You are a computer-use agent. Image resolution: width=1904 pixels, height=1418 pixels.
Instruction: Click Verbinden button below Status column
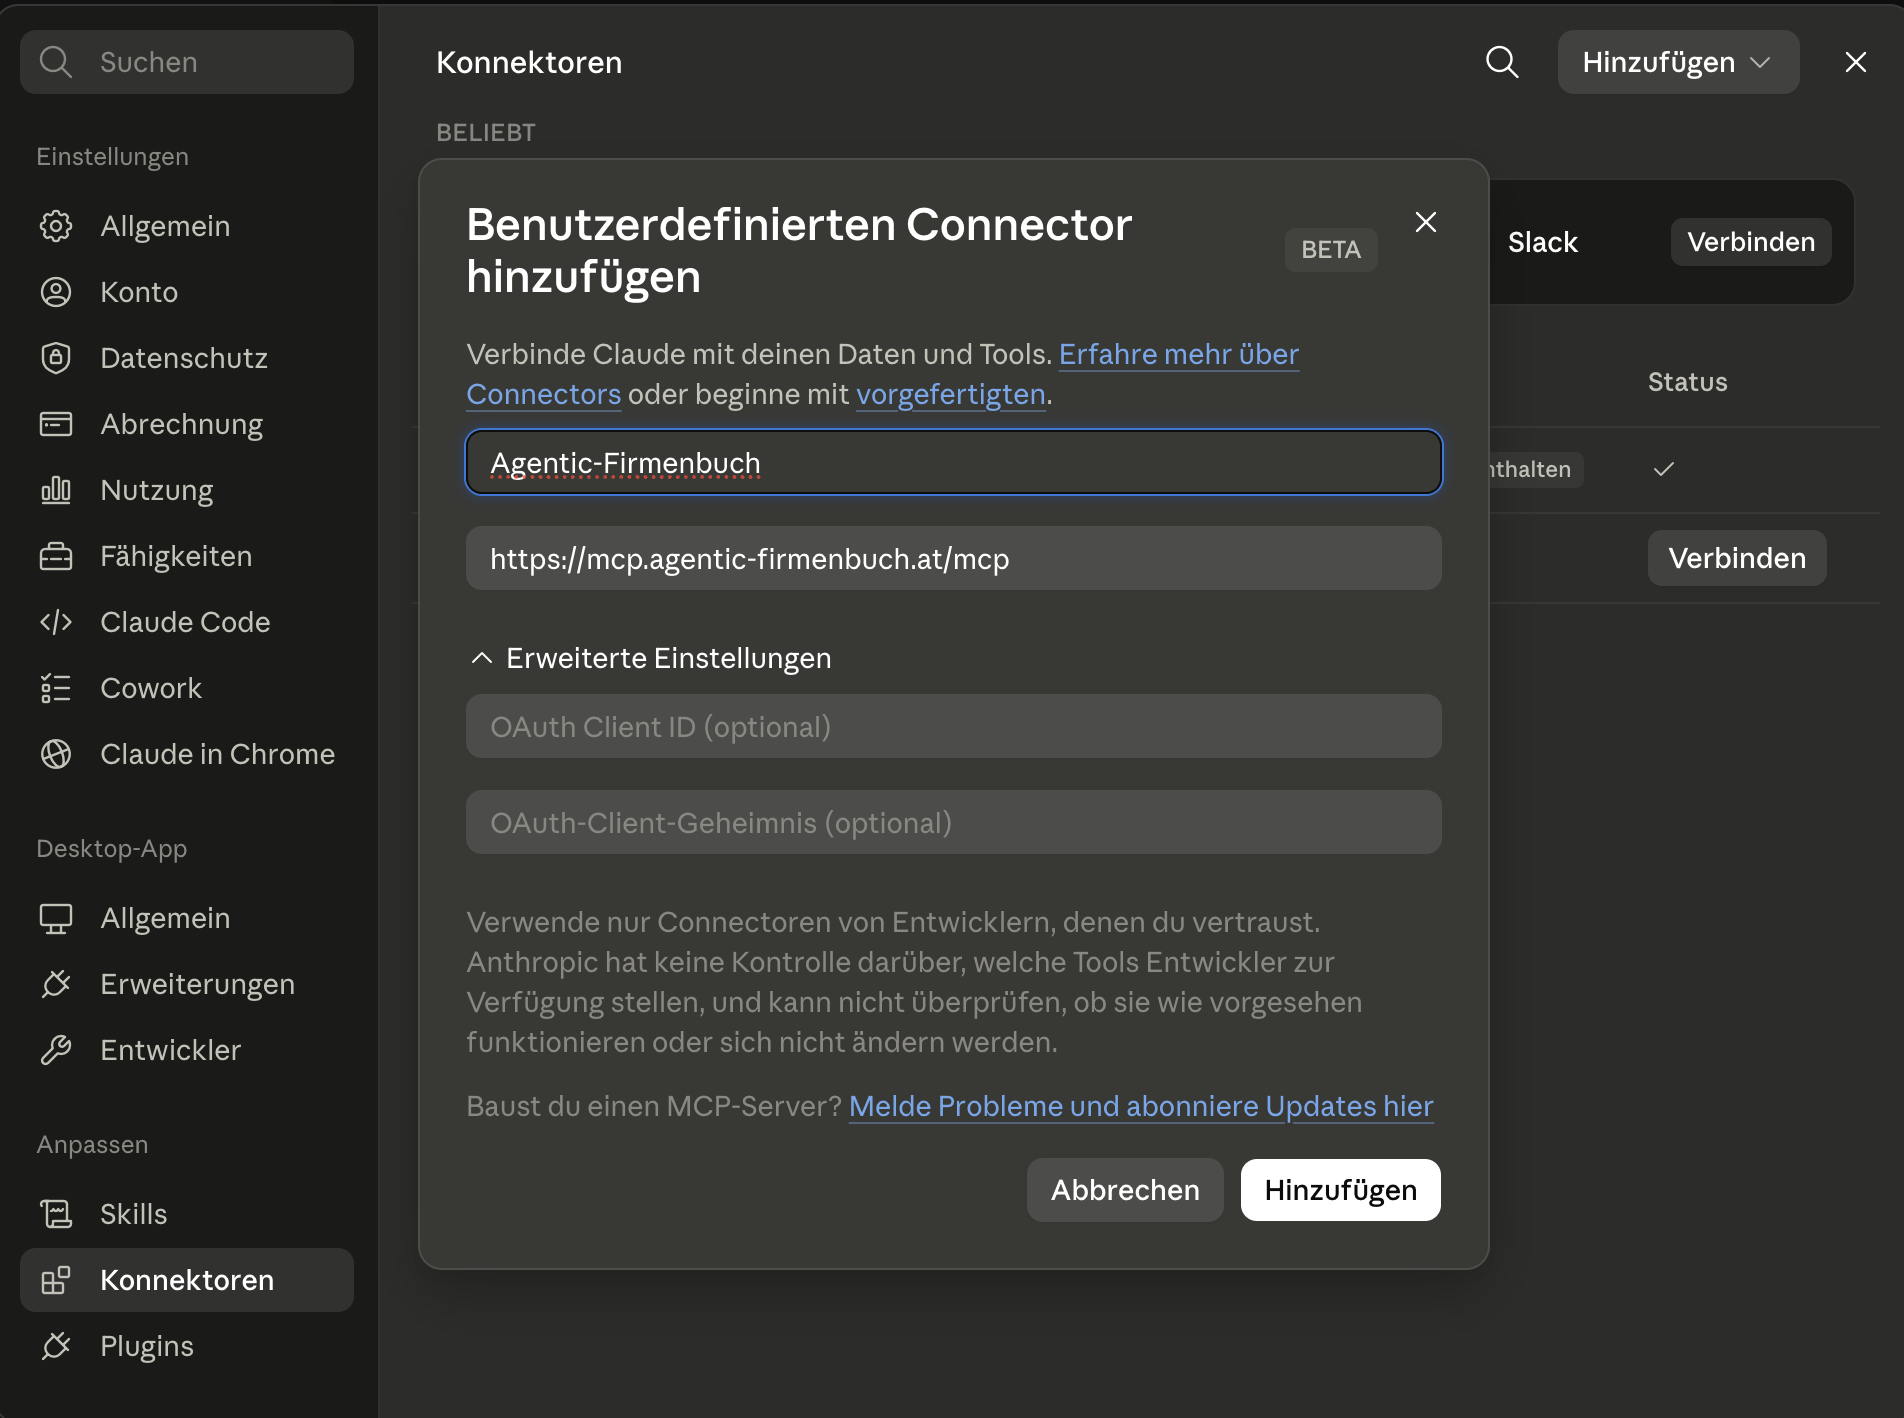pyautogui.click(x=1737, y=558)
